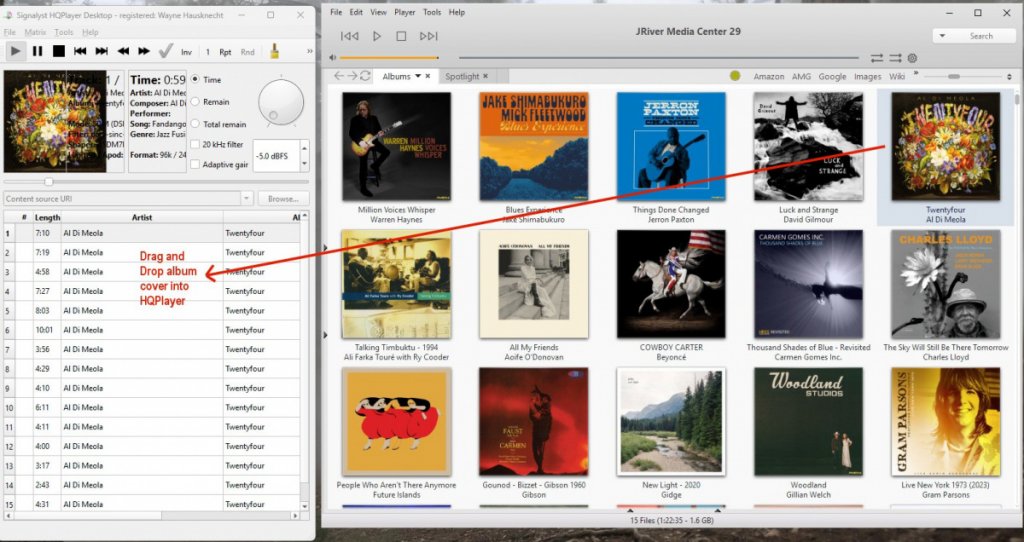Click JRiver play button
The image size is (1024, 542).
(x=377, y=37)
